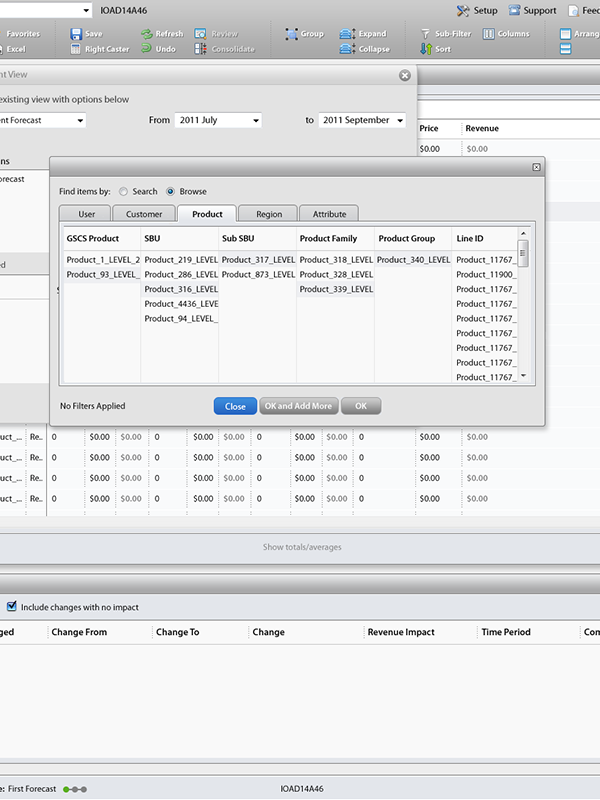
Task: Select Product_316_LEVEL in SBU column
Action: (x=180, y=289)
